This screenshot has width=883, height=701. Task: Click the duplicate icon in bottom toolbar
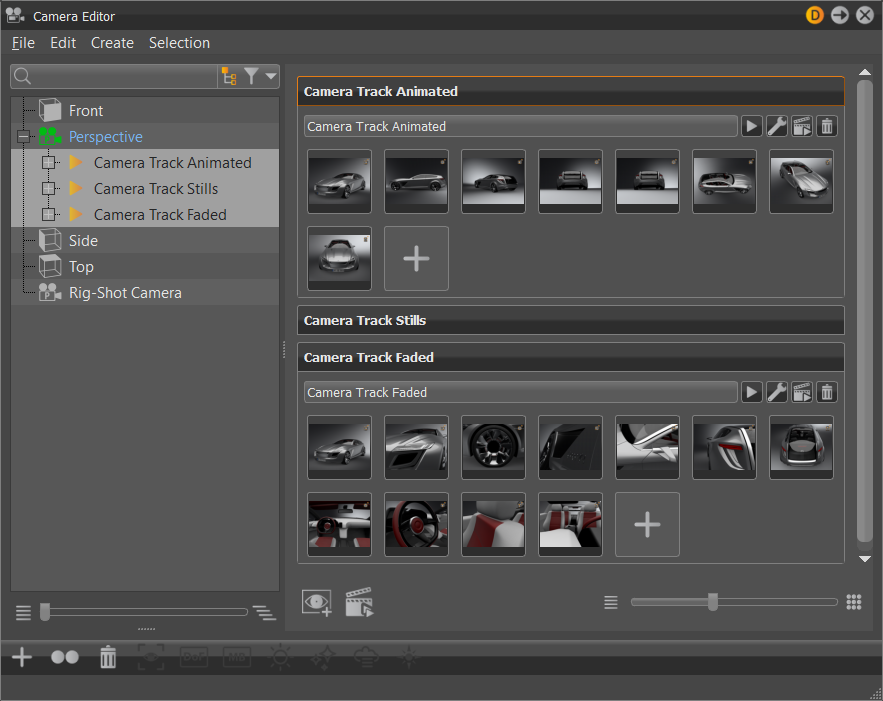65,657
